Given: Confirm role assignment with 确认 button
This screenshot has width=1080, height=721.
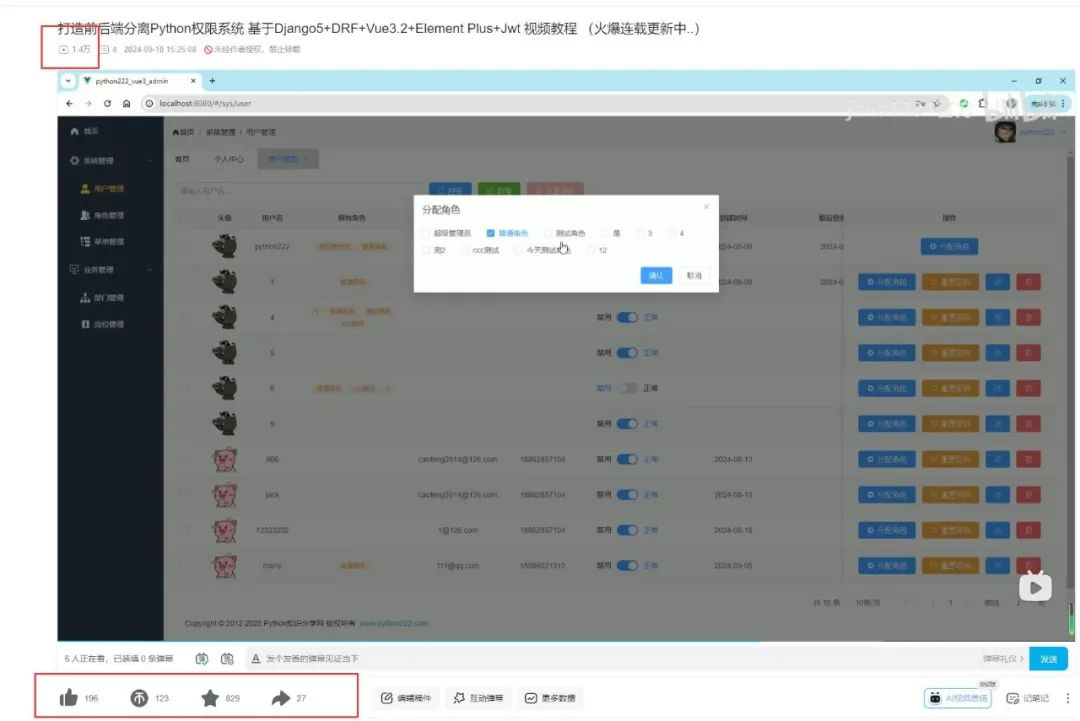Looking at the screenshot, I should point(656,275).
